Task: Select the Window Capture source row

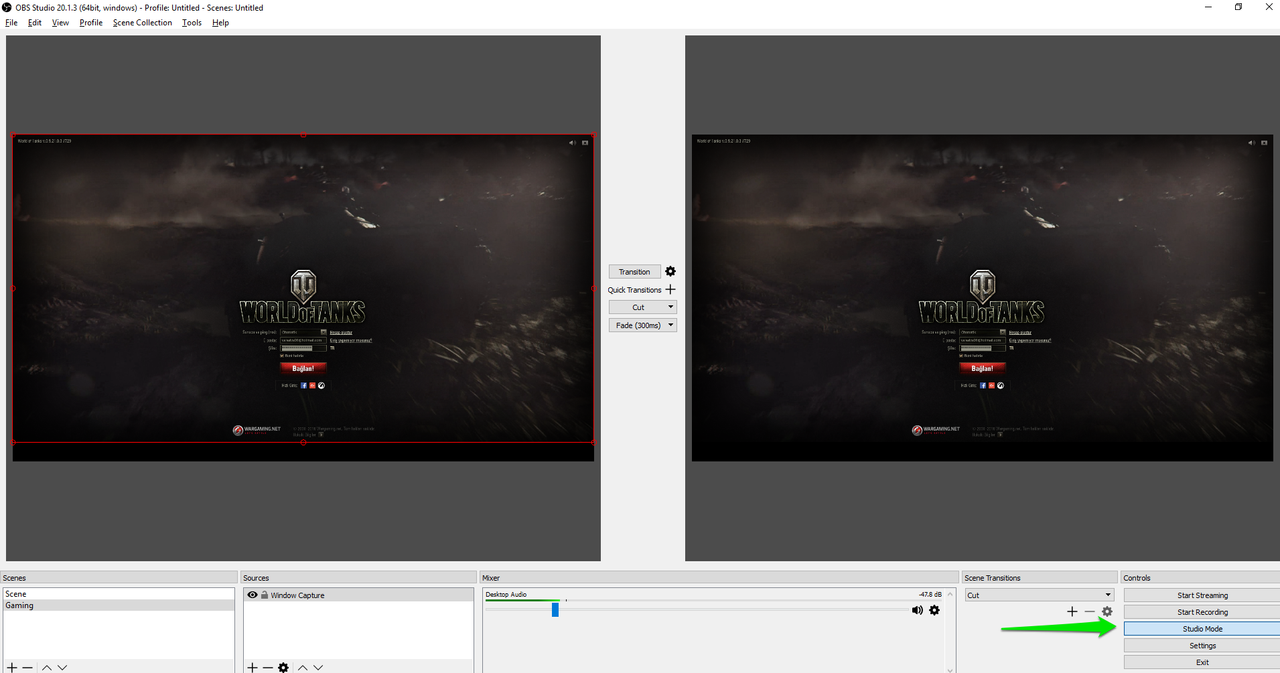Action: [x=359, y=595]
